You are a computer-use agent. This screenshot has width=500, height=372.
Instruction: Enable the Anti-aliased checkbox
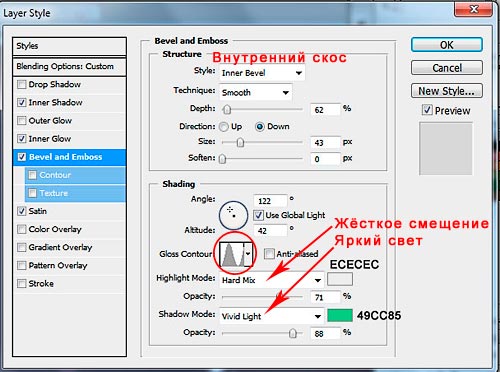269,254
